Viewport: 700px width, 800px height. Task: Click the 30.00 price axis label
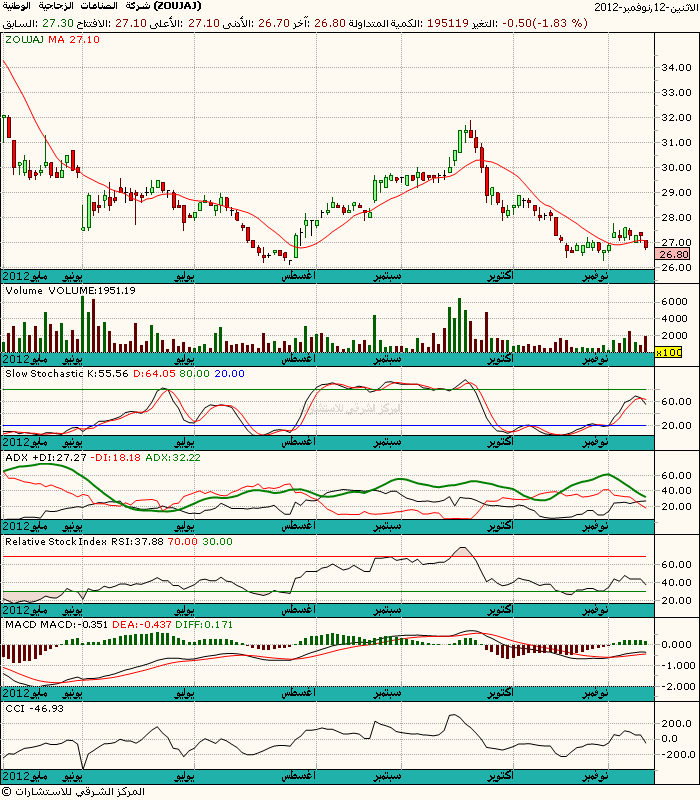[x=676, y=167]
